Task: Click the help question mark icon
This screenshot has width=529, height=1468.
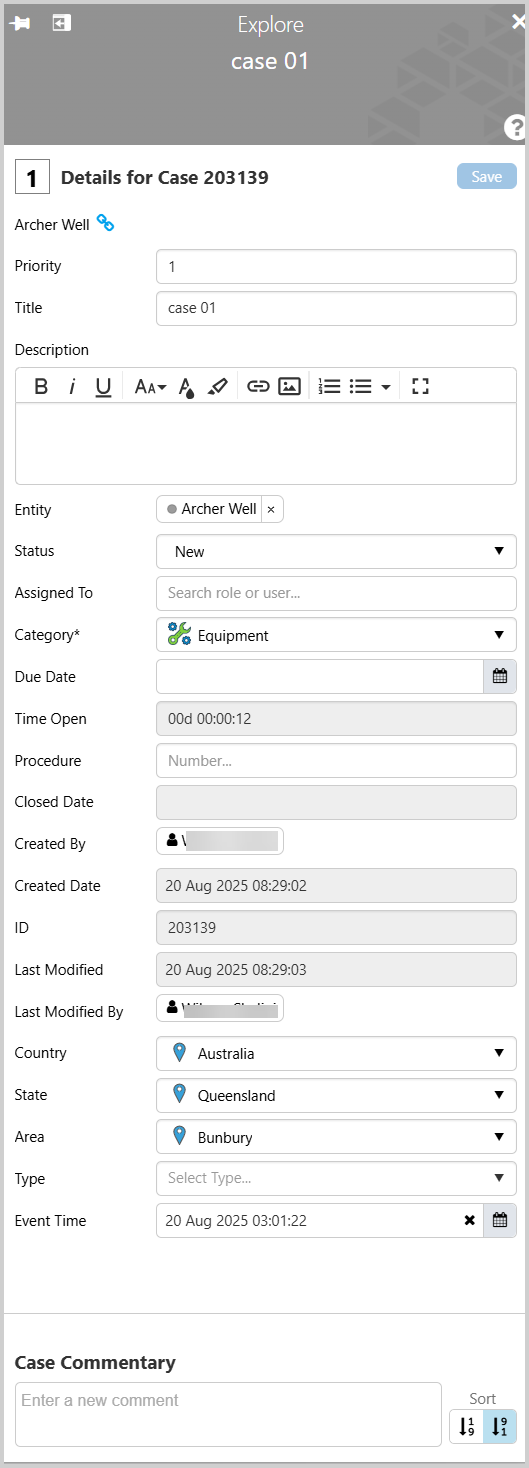Action: tap(516, 127)
